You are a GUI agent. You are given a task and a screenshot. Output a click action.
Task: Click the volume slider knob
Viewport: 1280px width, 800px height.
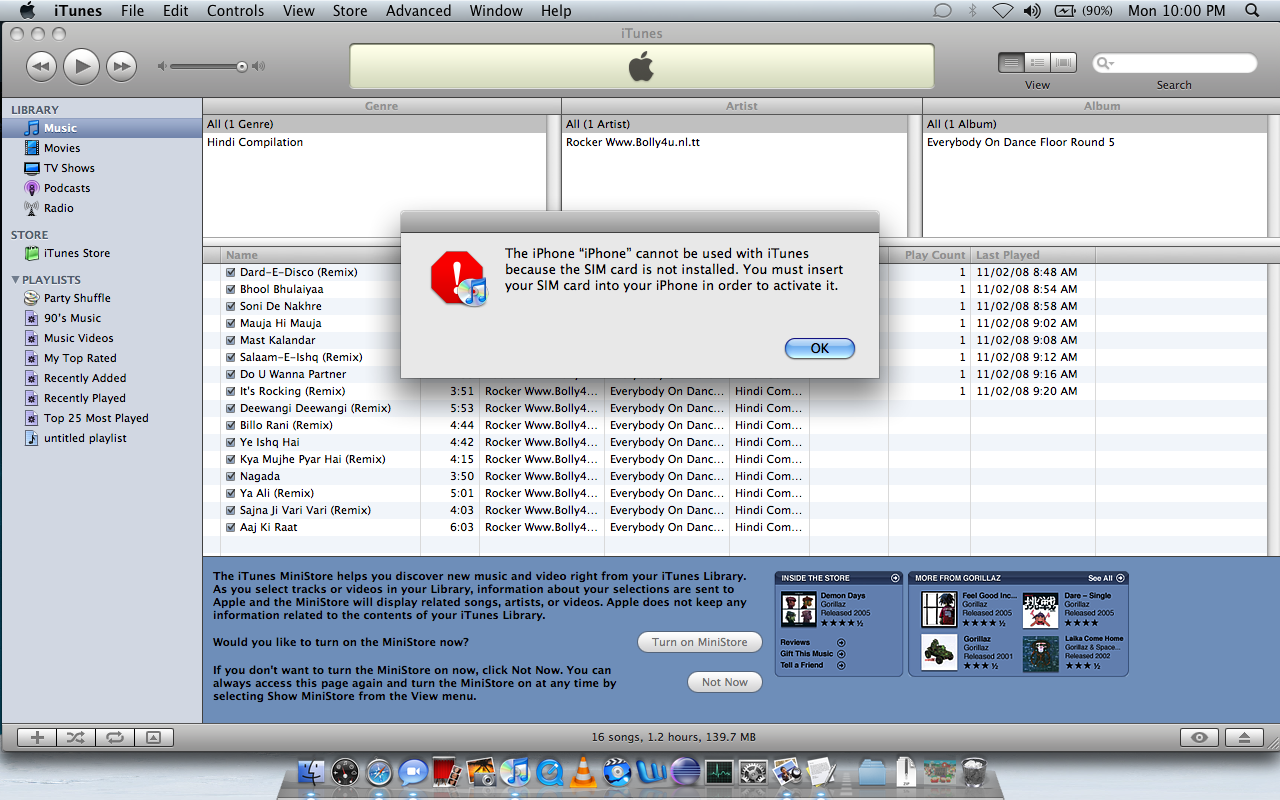tap(242, 67)
